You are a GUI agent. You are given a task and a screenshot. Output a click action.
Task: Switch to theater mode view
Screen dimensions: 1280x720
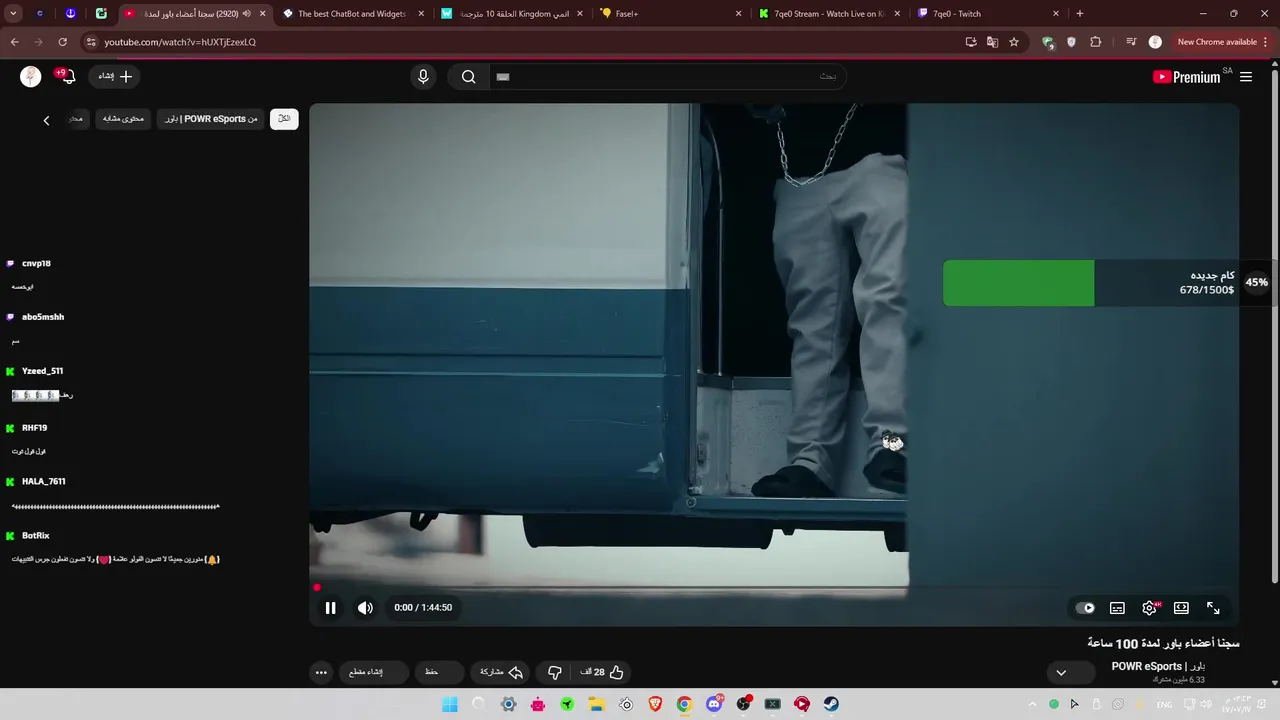pyautogui.click(x=1181, y=608)
